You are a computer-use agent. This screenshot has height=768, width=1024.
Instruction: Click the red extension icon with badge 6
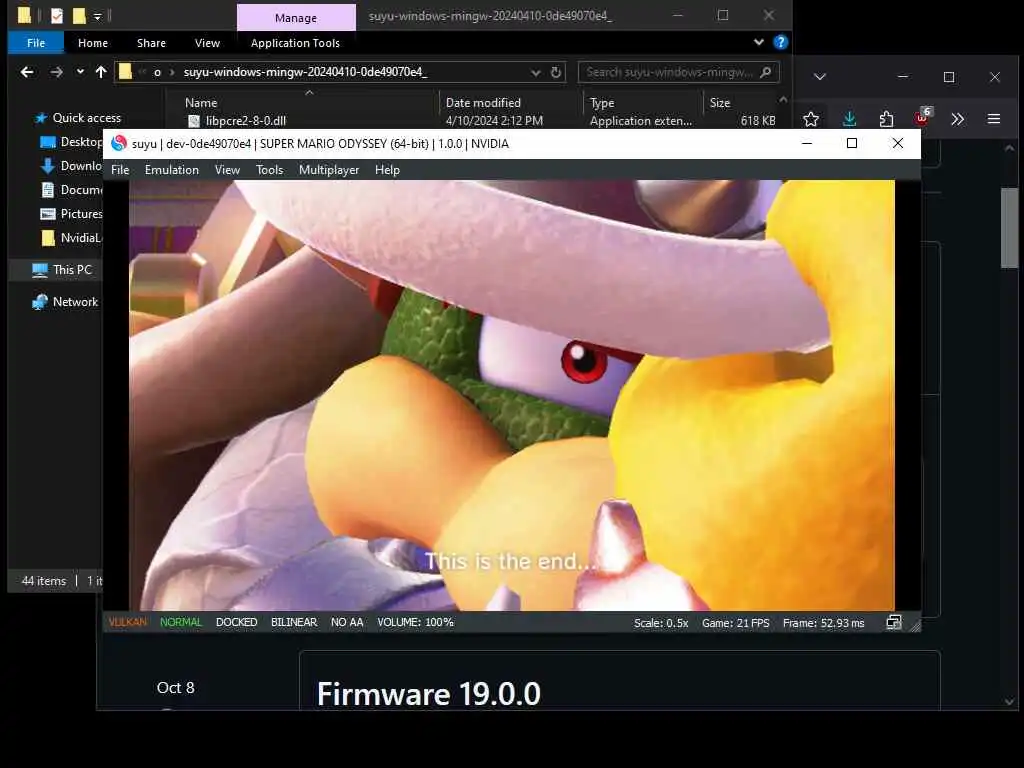pyautogui.click(x=923, y=118)
